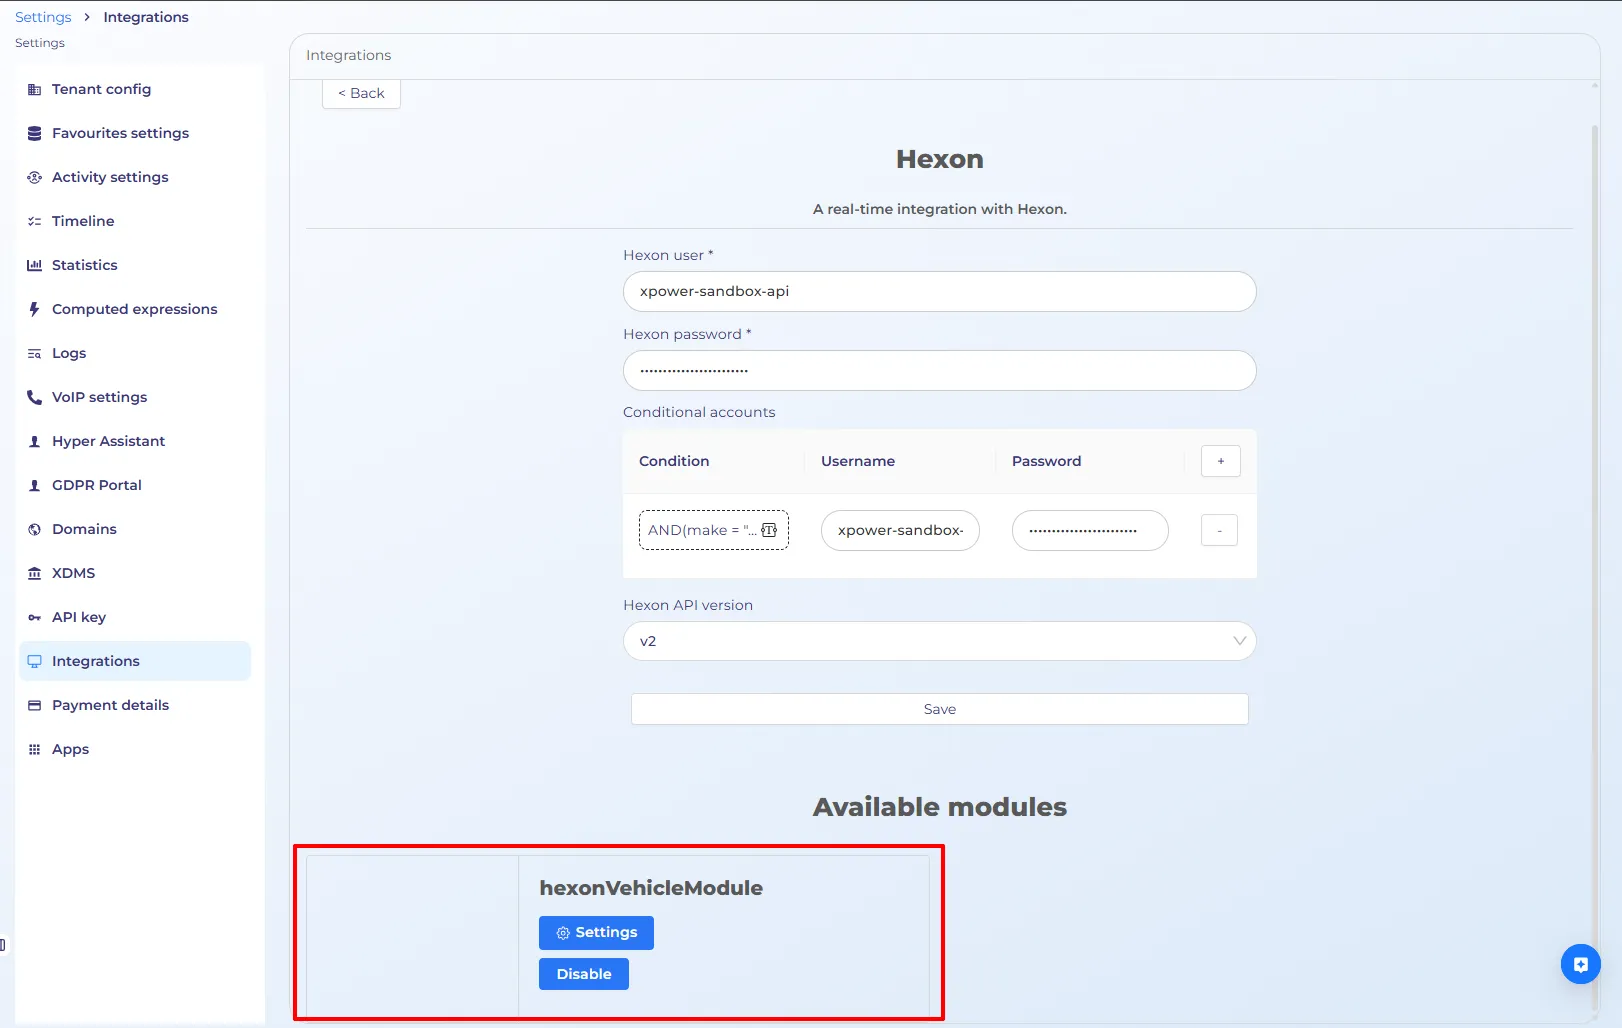Click the Hexon password field
This screenshot has width=1622, height=1028.
939,370
